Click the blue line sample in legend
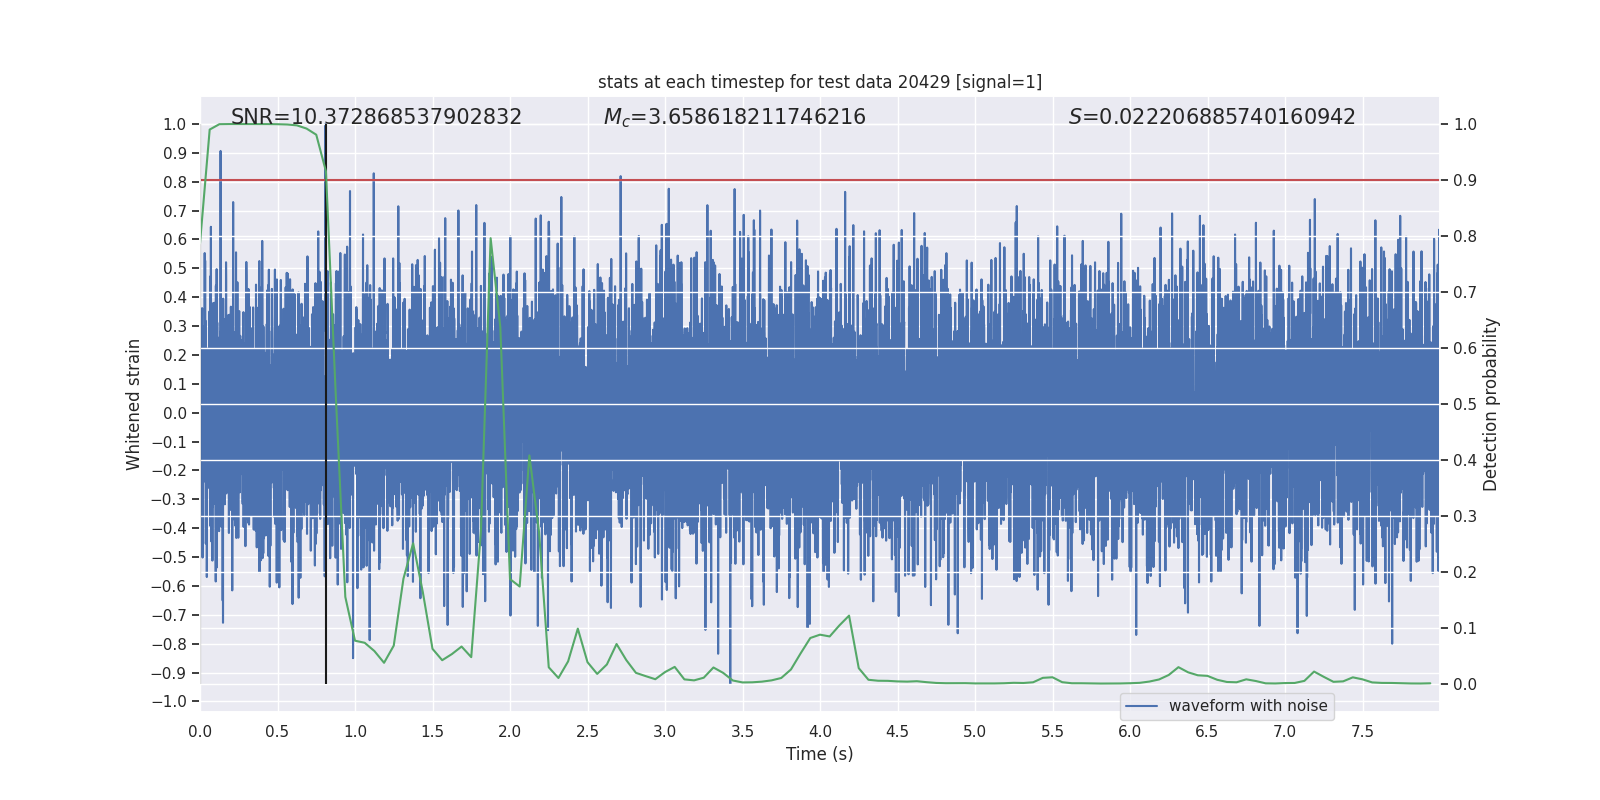The width and height of the screenshot is (1600, 800). [x=1141, y=706]
